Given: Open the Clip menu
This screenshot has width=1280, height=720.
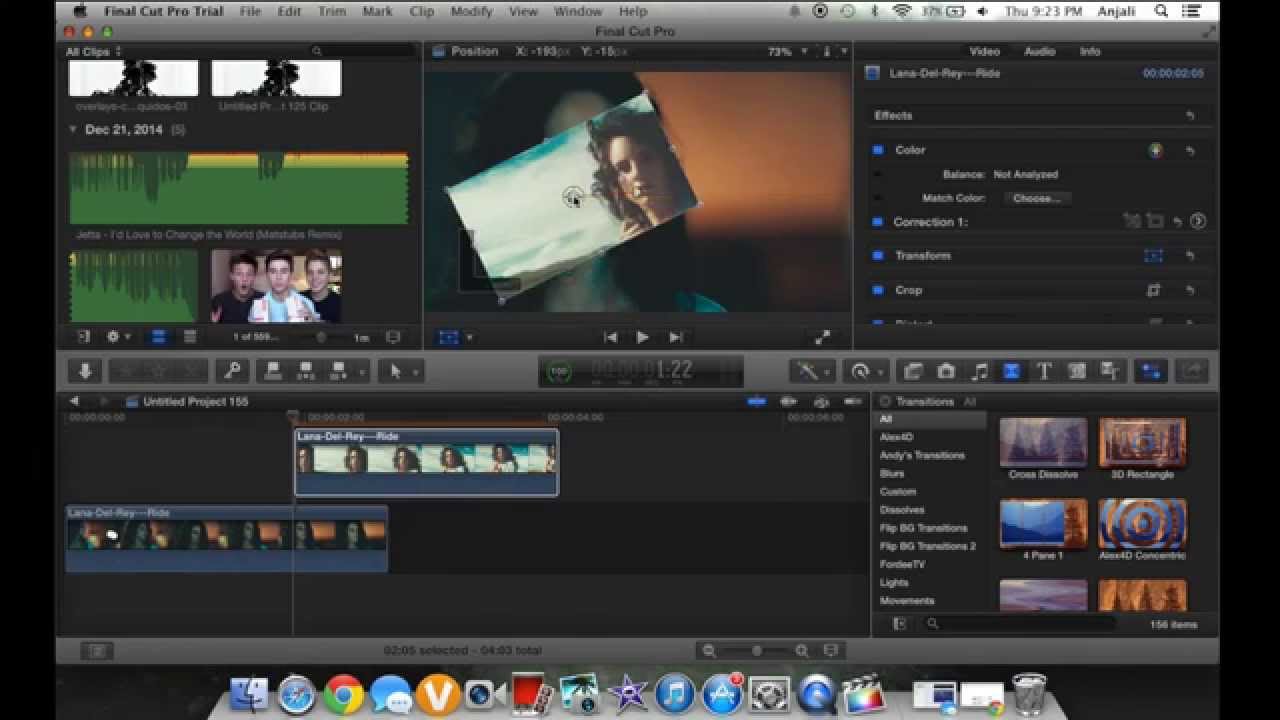Looking at the screenshot, I should (x=422, y=11).
